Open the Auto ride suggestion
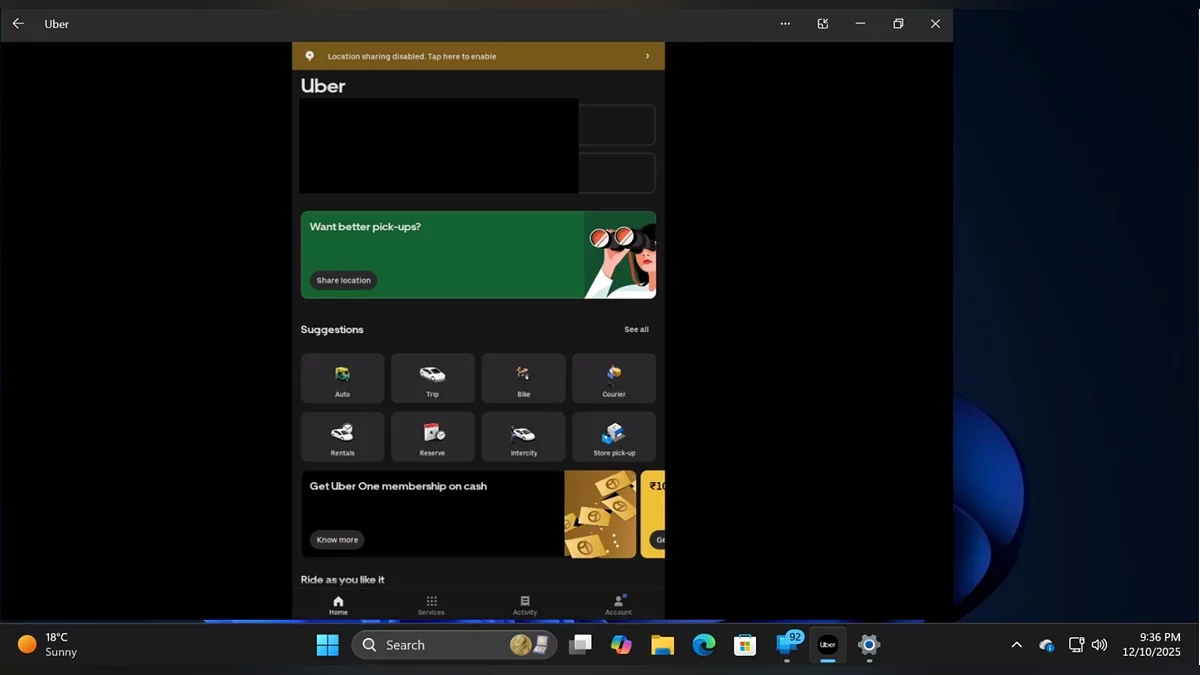The width and height of the screenshot is (1200, 675). [342, 378]
